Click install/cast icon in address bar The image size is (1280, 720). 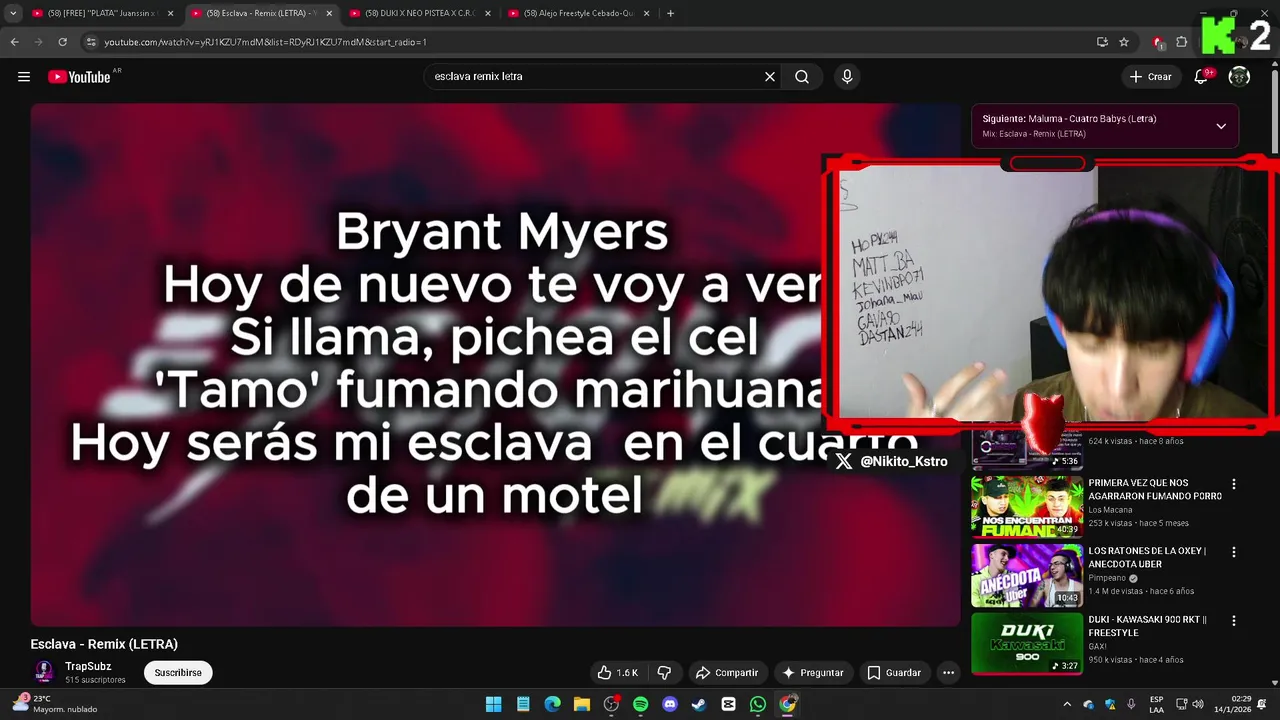(1102, 42)
